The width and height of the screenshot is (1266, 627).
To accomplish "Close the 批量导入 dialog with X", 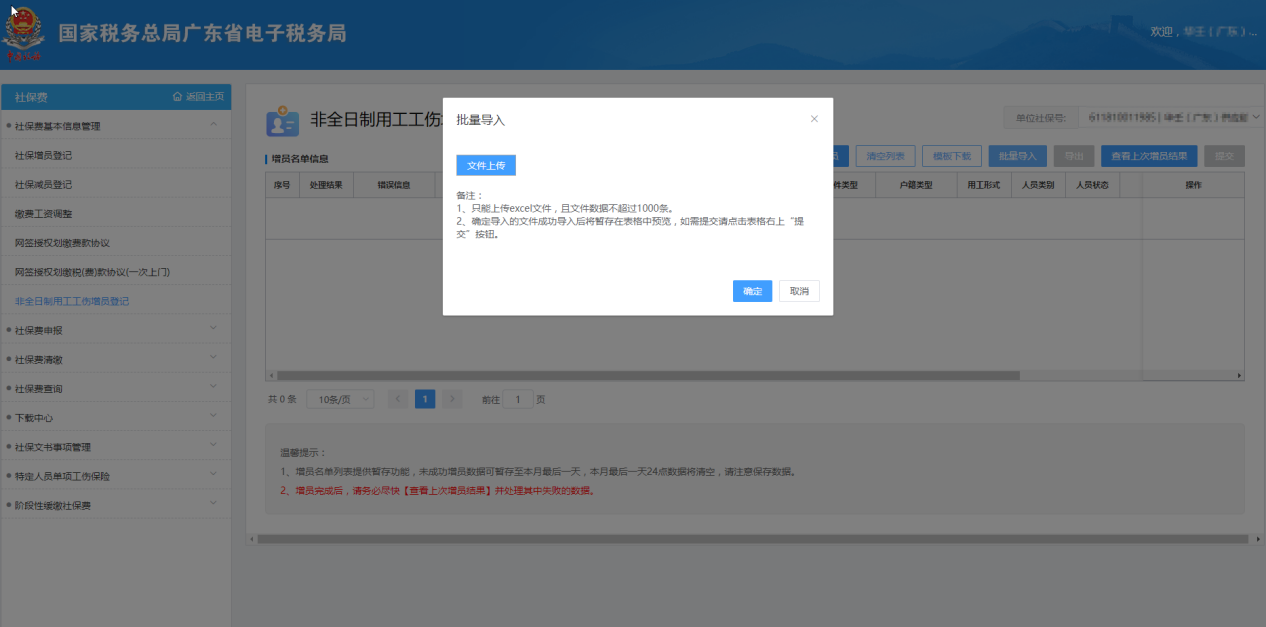I will coord(814,119).
